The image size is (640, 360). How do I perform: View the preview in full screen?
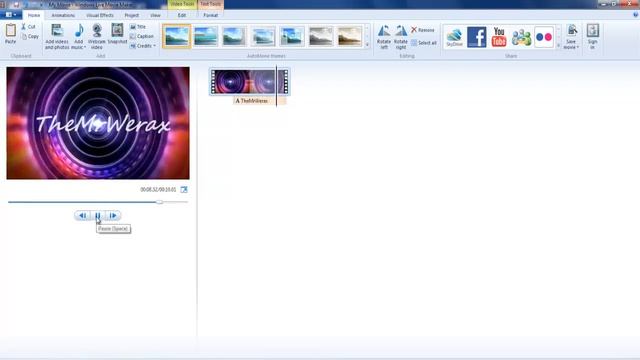pyautogui.click(x=184, y=189)
